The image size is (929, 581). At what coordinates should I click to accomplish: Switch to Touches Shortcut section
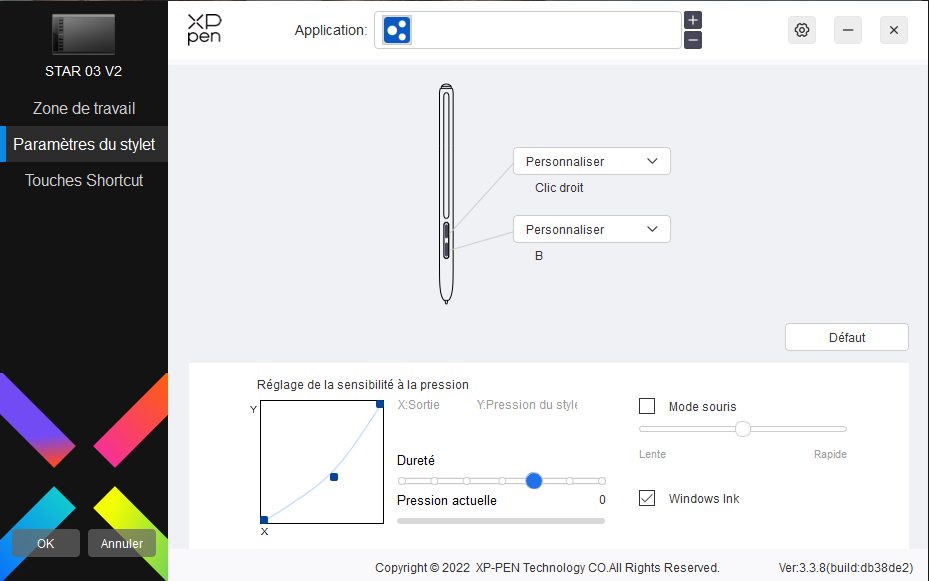click(x=84, y=180)
